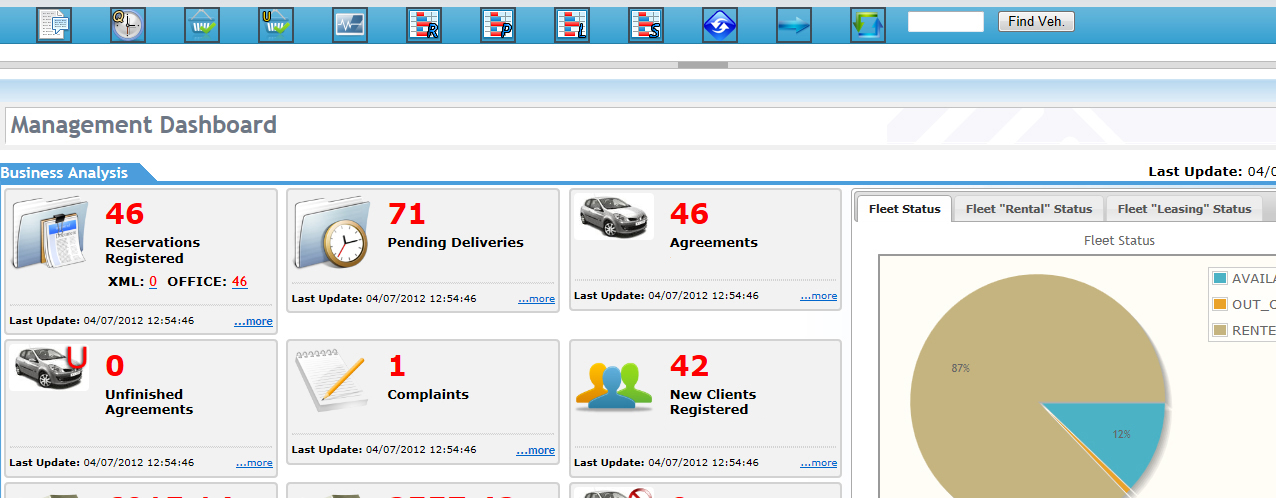This screenshot has width=1276, height=498.
Task: Click the orange legend swatch for OUT_
Action: pos(1220,304)
